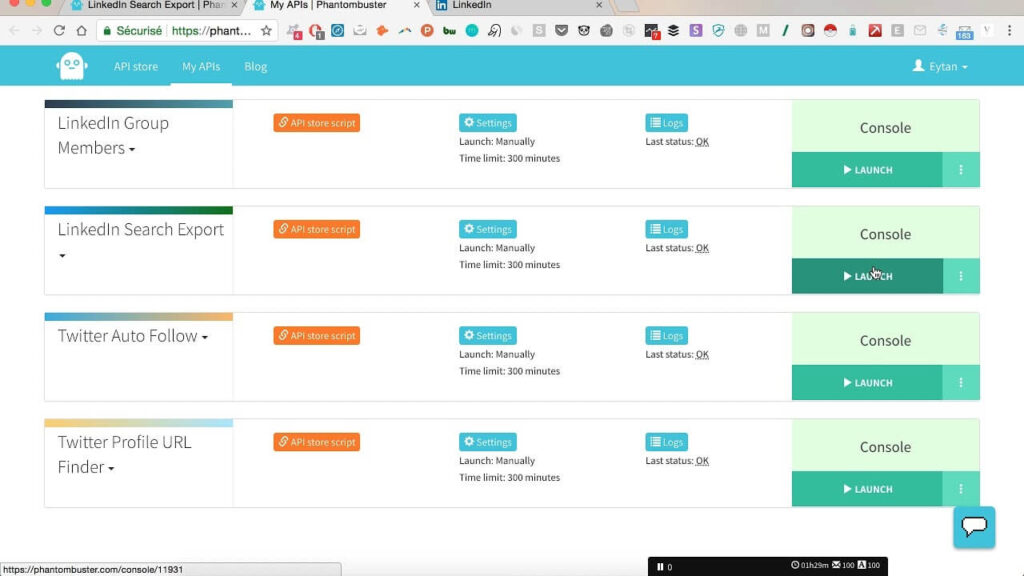Image resolution: width=1024 pixels, height=576 pixels.
Task: Open the live chat bubble icon
Action: [974, 526]
